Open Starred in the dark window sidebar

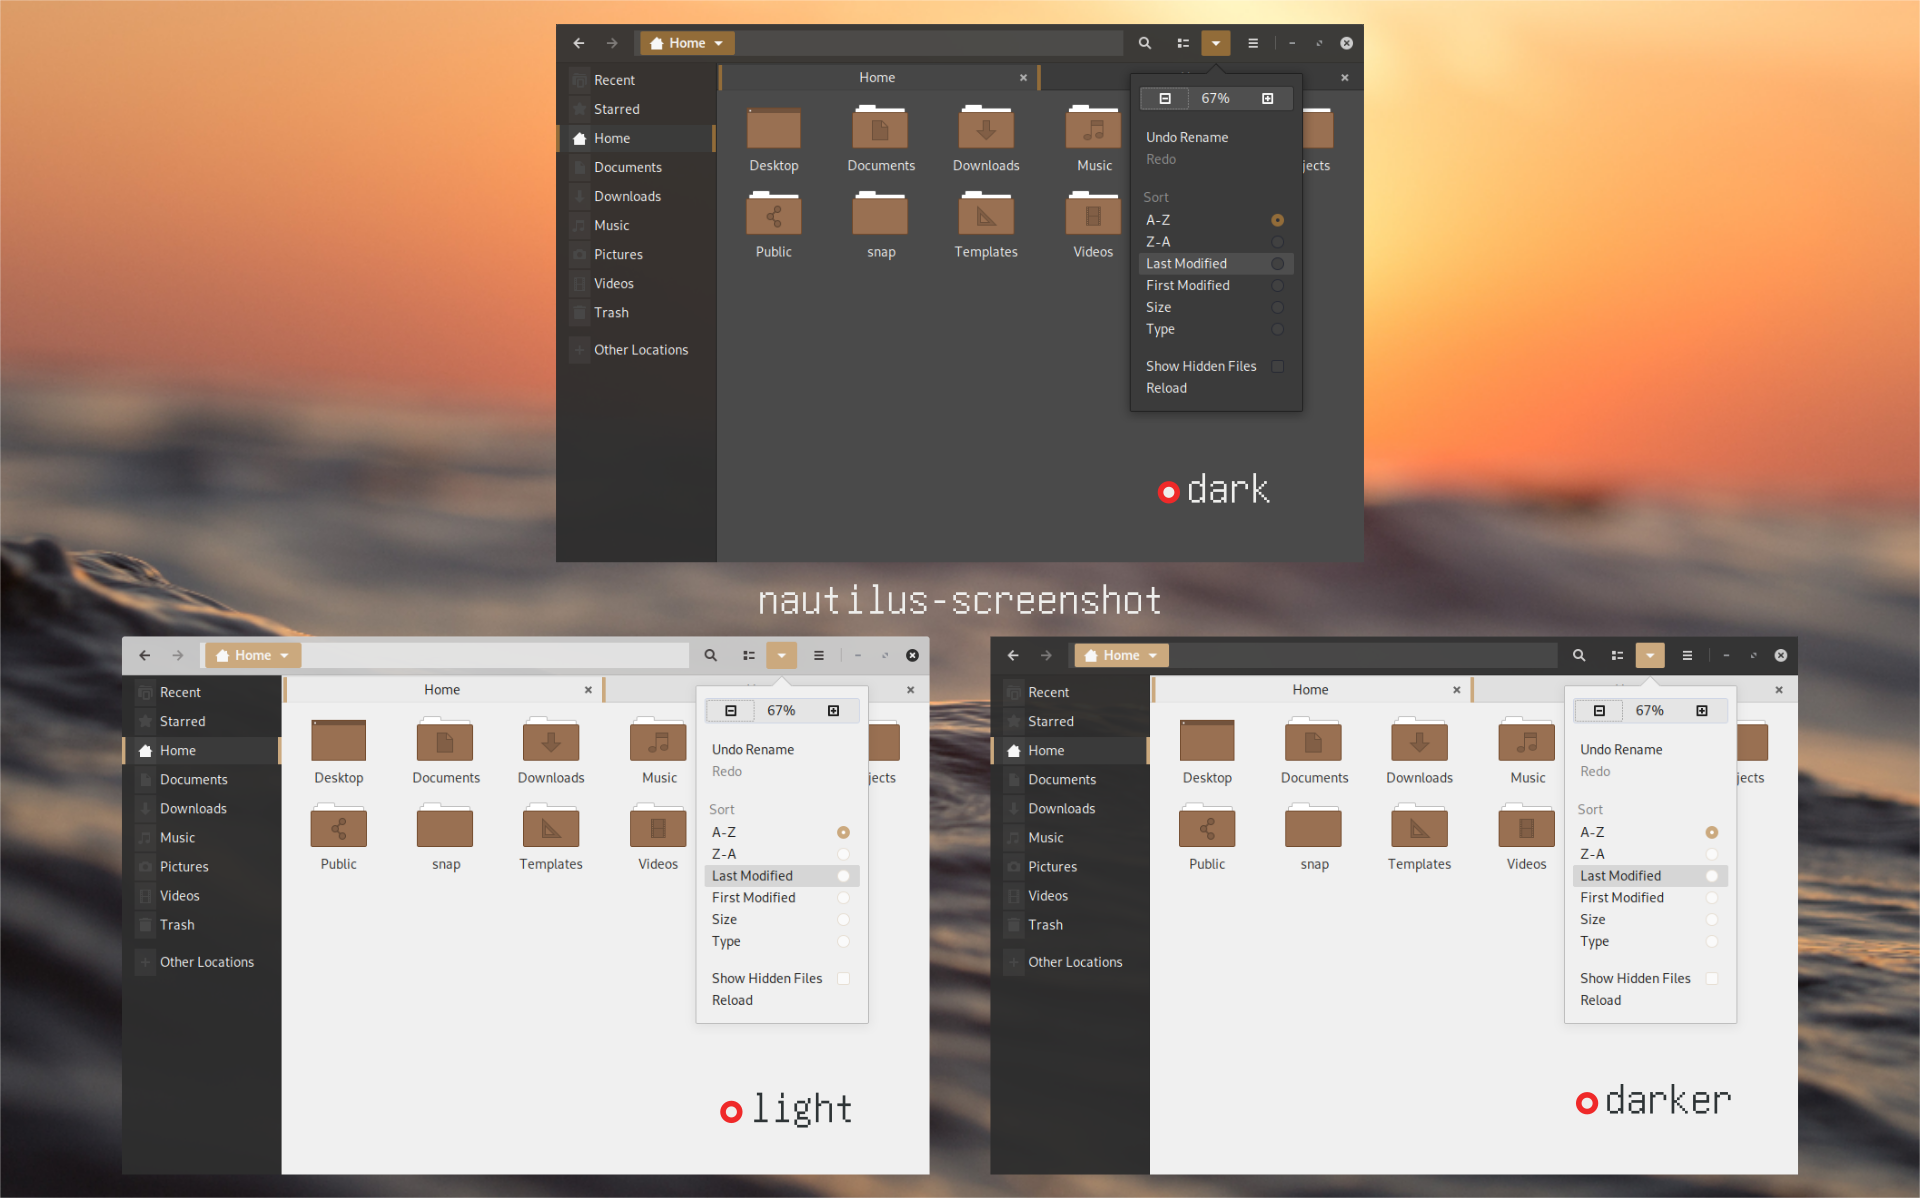click(636, 109)
